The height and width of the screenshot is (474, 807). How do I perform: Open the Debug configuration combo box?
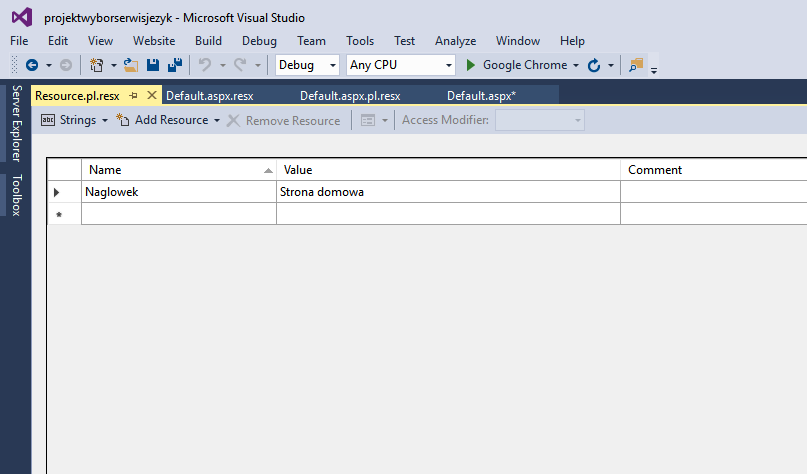(x=307, y=65)
